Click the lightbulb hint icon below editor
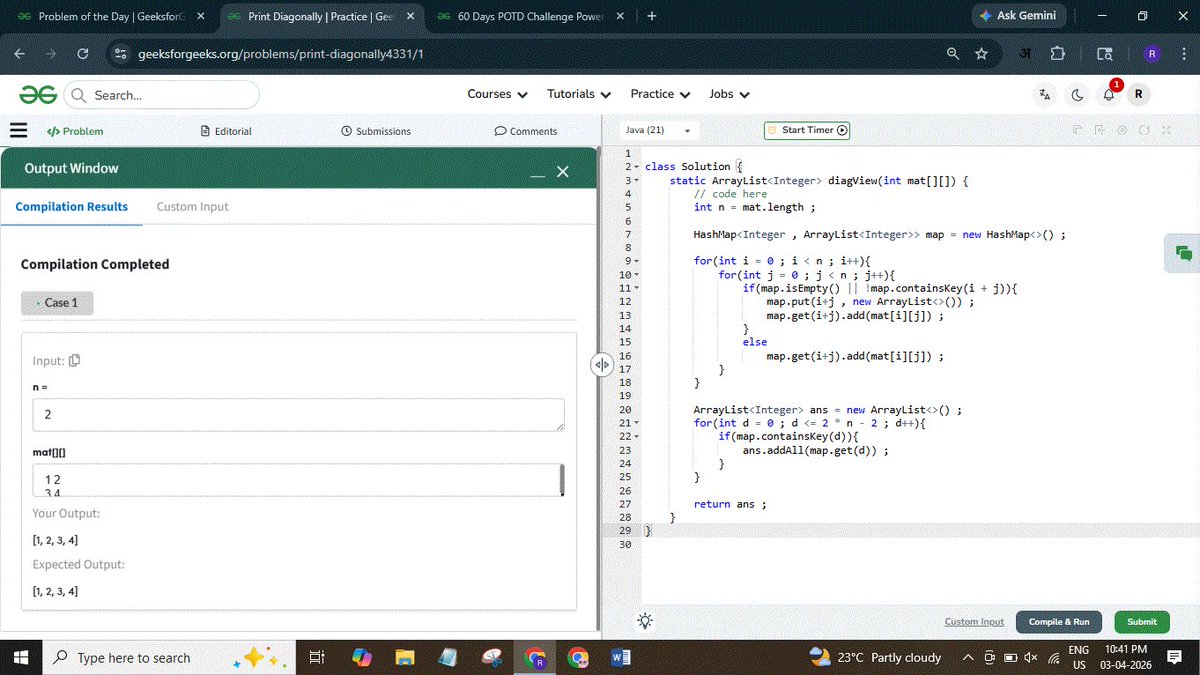This screenshot has height=675, width=1200. click(646, 621)
